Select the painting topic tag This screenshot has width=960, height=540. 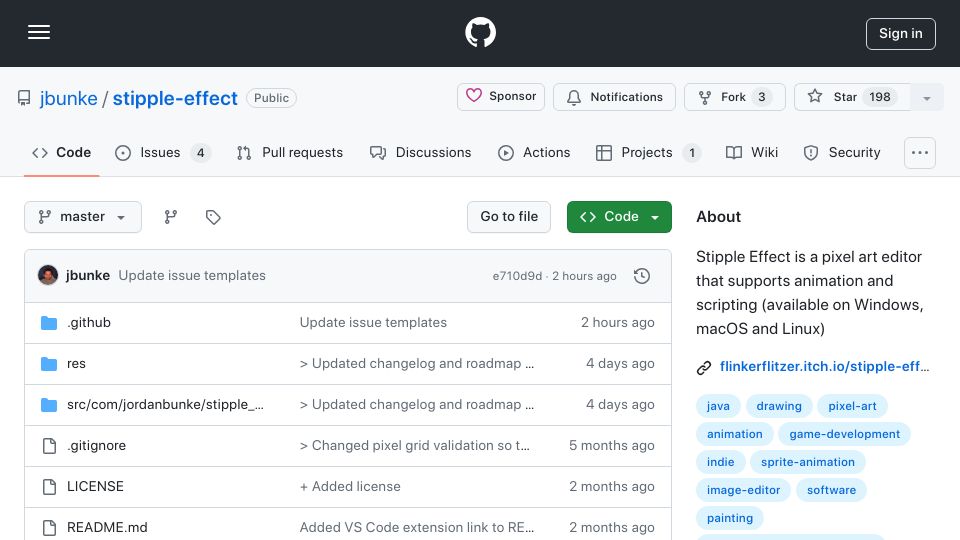(x=730, y=519)
